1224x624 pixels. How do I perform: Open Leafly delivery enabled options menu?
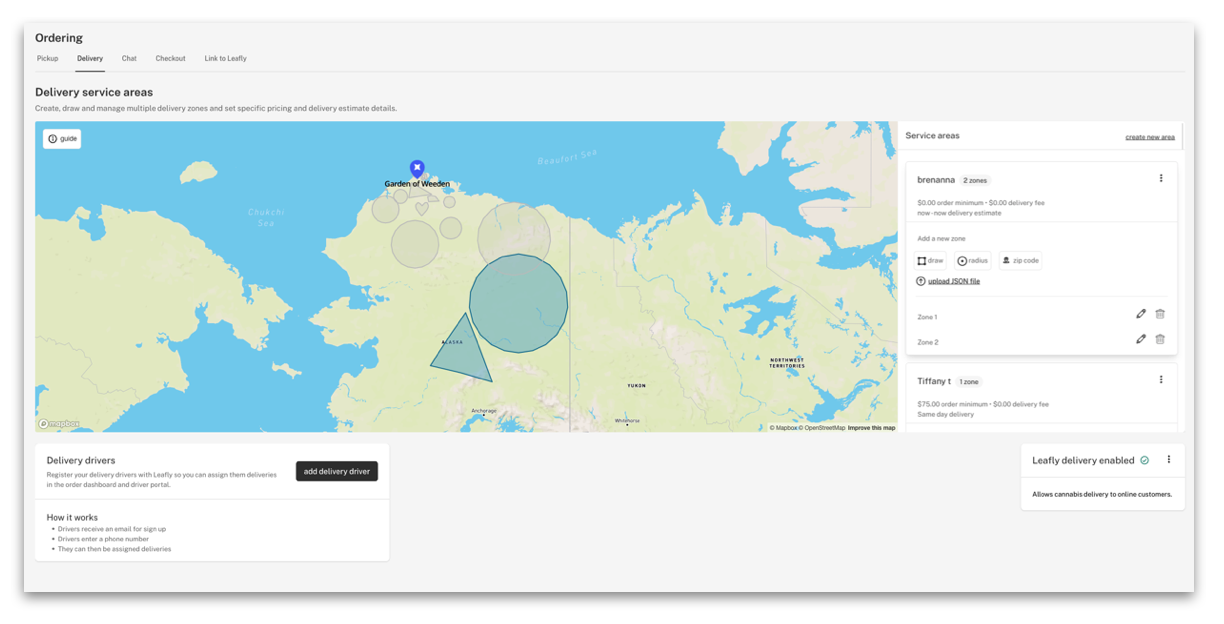pyautogui.click(x=1168, y=460)
